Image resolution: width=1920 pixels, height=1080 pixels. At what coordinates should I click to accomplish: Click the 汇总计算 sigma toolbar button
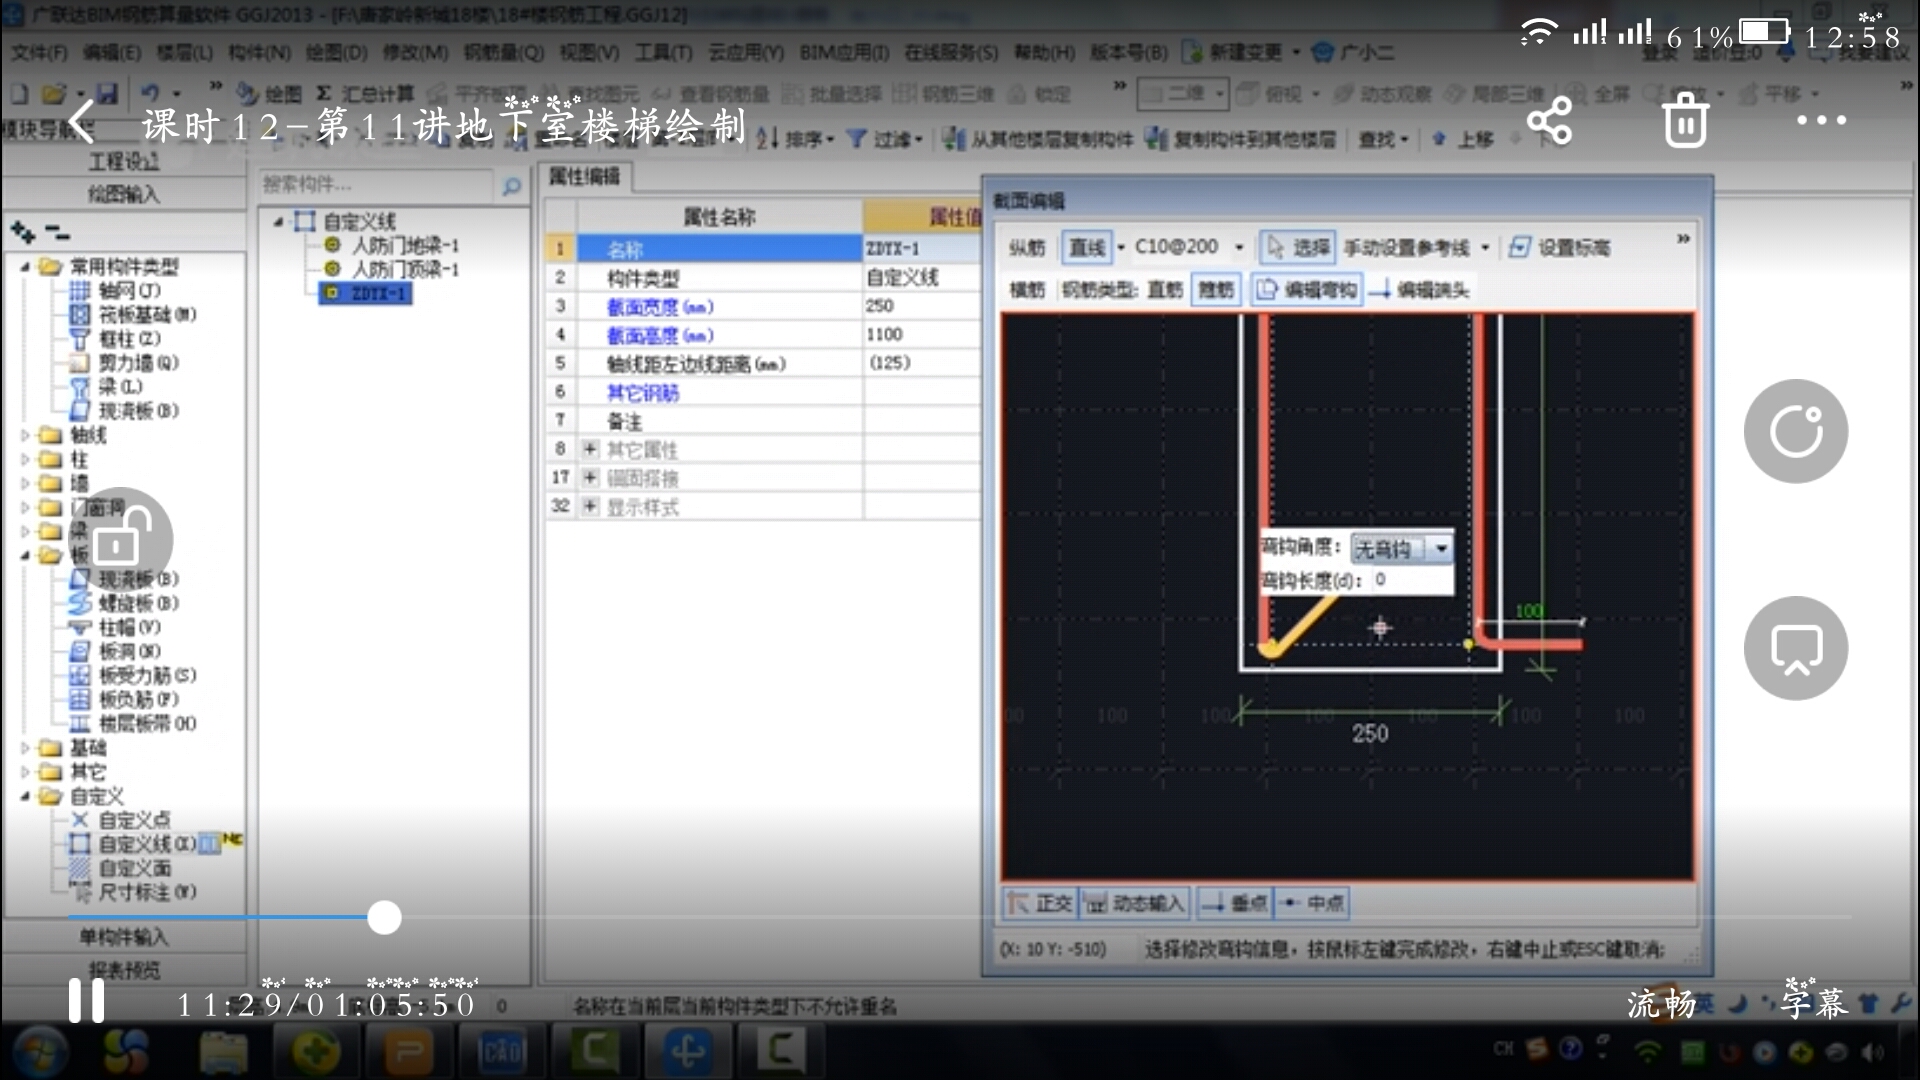(x=365, y=94)
